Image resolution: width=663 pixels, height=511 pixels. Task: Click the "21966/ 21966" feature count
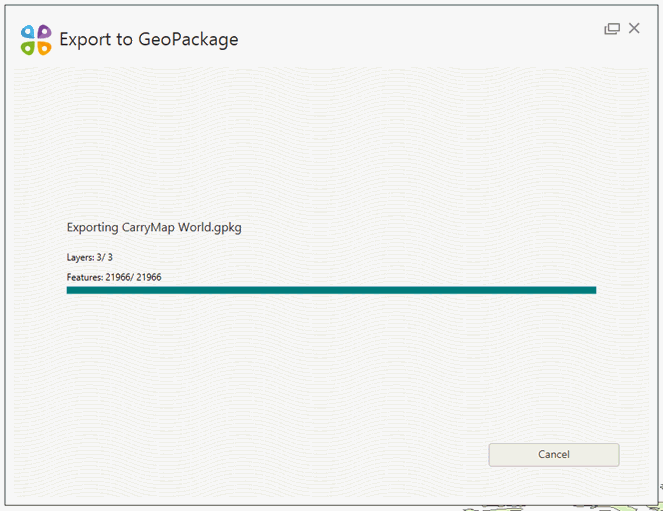click(133, 277)
